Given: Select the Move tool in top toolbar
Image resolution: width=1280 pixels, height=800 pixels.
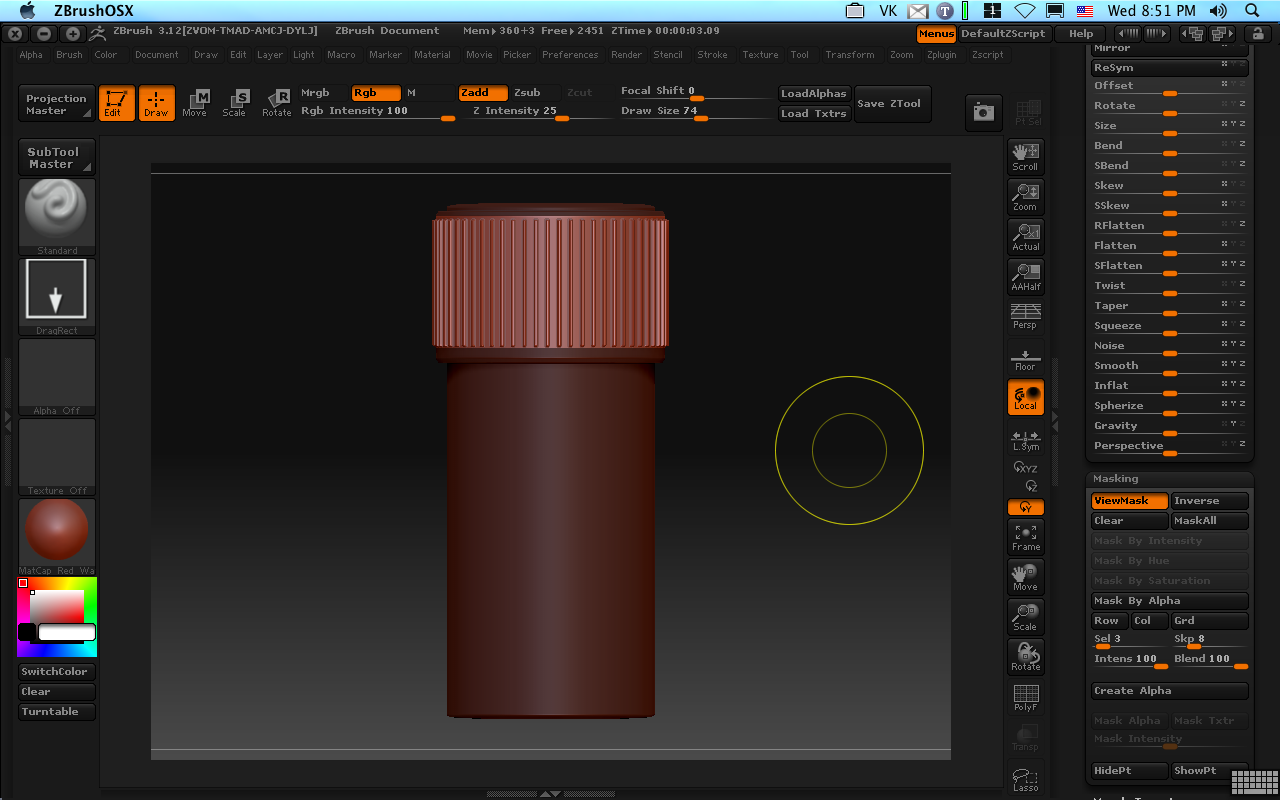Looking at the screenshot, I should [196, 102].
